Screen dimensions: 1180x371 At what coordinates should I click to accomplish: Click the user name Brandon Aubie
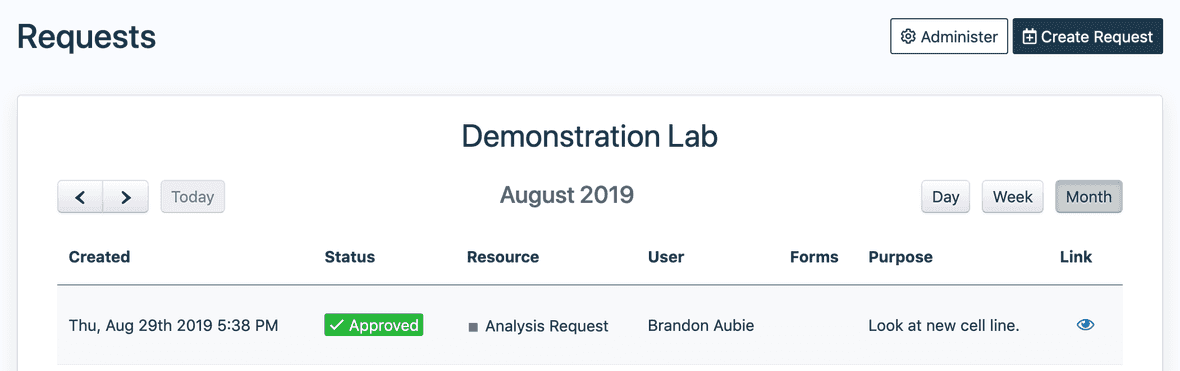701,326
